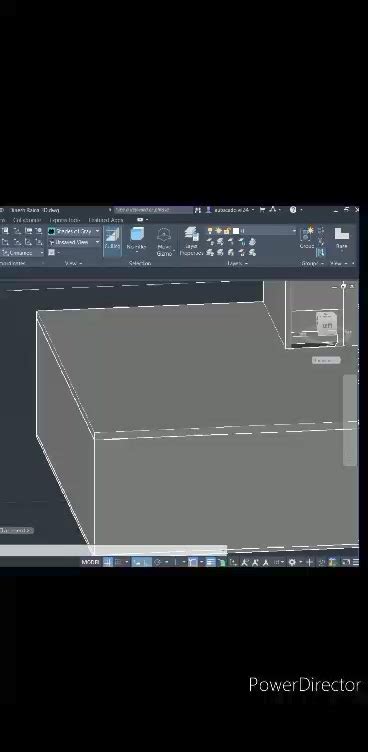
Task: Click the Group button in ribbon
Action: point(307,238)
